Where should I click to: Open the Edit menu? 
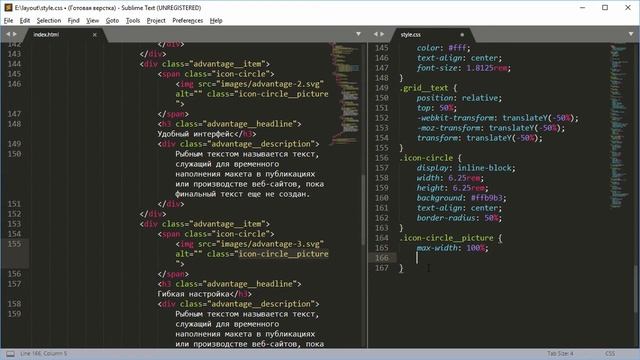point(25,20)
